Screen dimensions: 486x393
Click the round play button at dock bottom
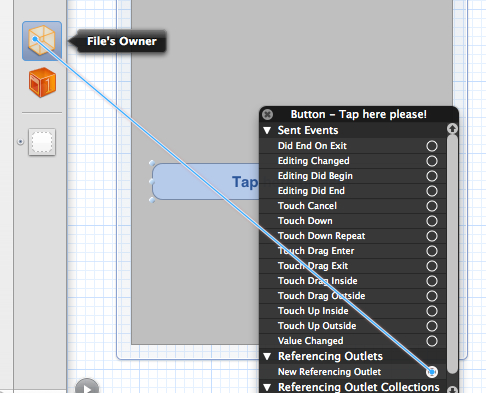(87, 387)
